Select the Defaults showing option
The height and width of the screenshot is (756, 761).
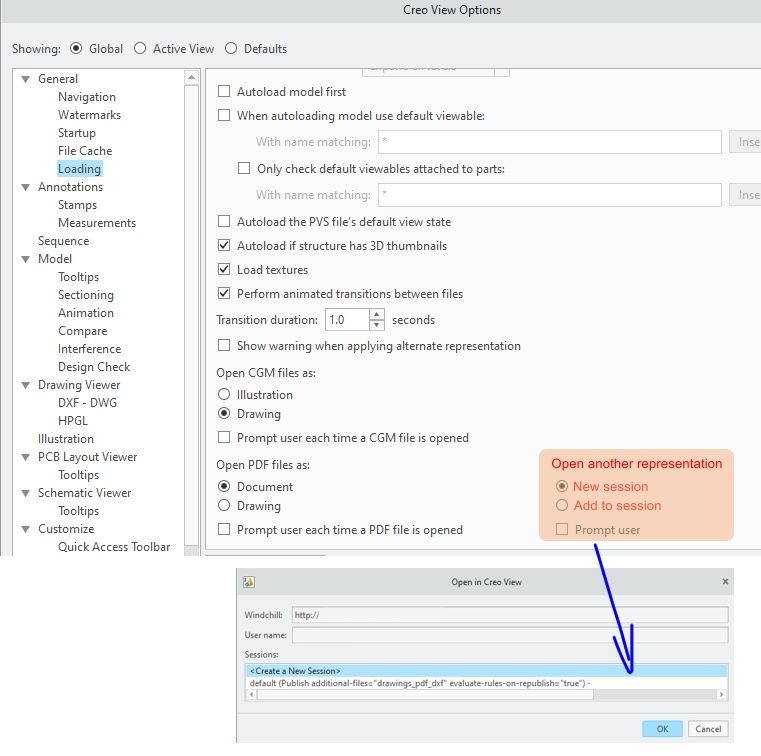[231, 49]
